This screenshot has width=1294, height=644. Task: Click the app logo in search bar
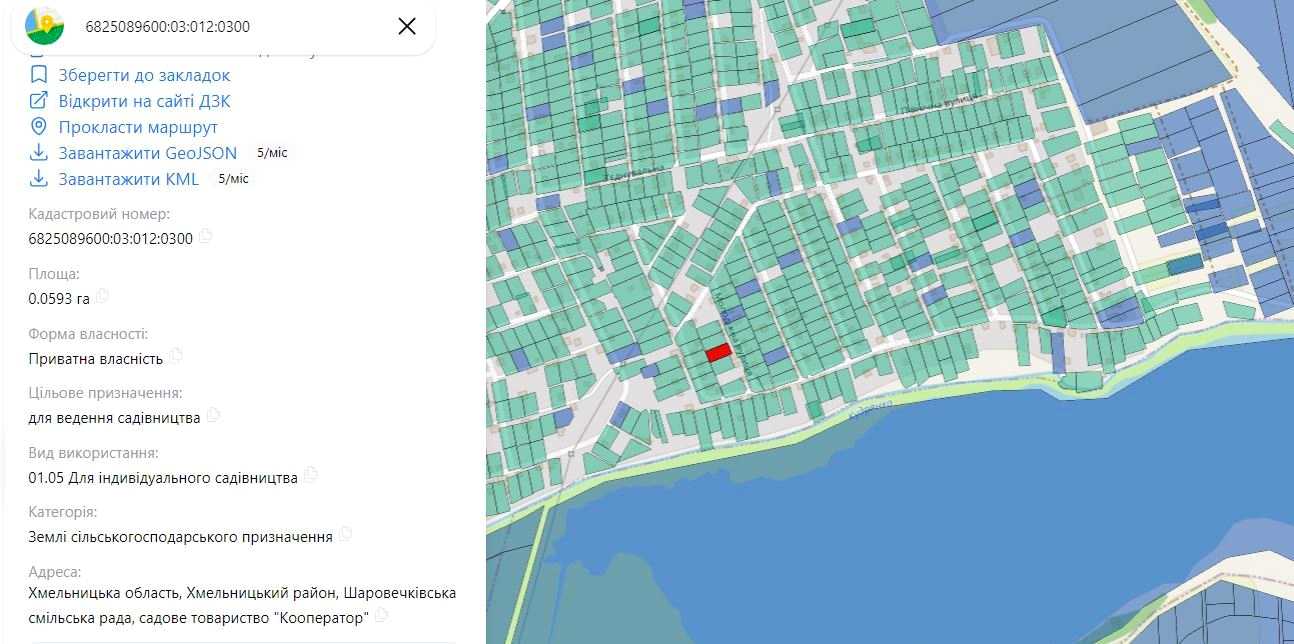[x=44, y=26]
